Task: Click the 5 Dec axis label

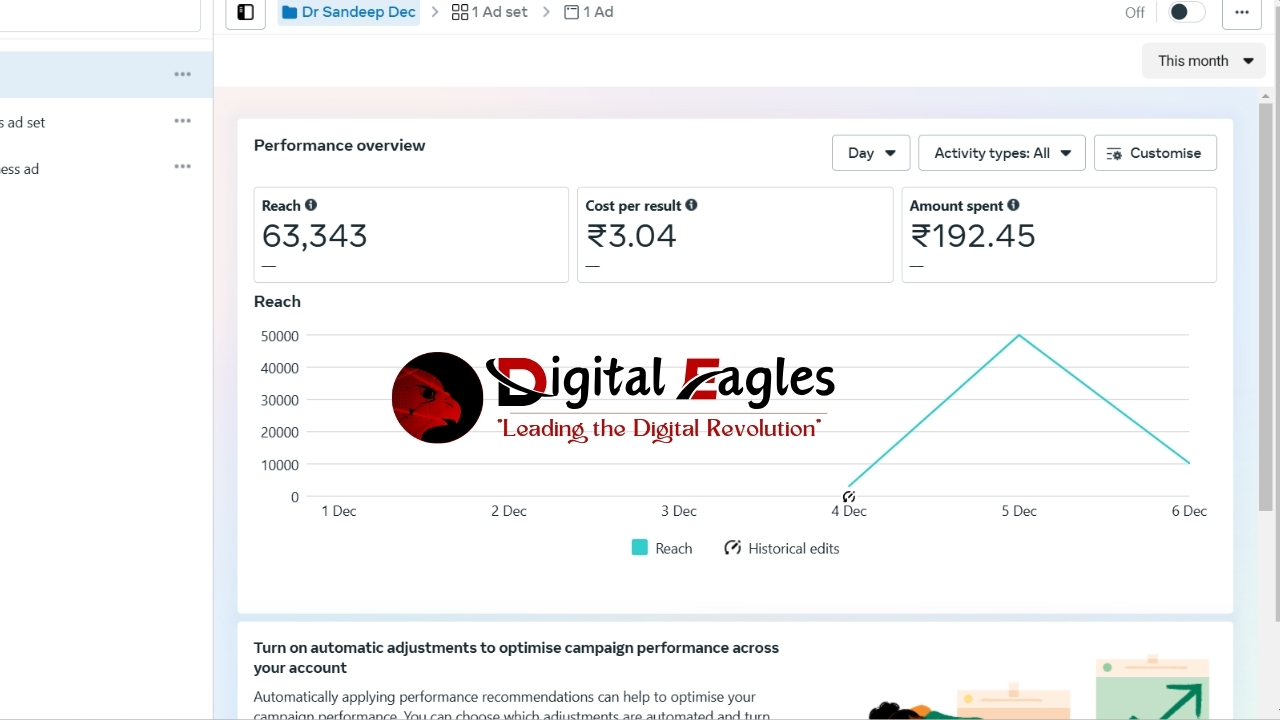Action: (1019, 511)
